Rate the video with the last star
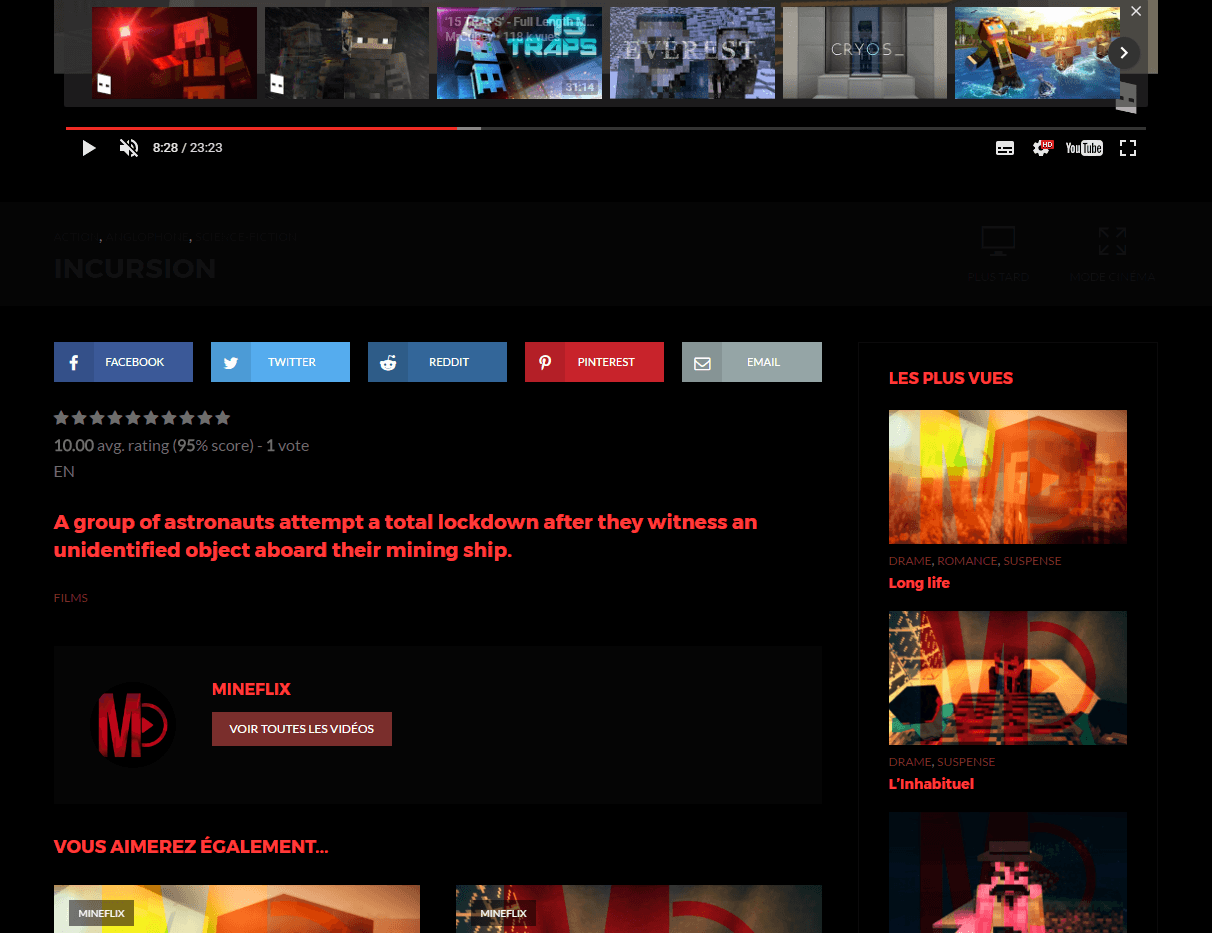The height and width of the screenshot is (933, 1212). (x=223, y=418)
